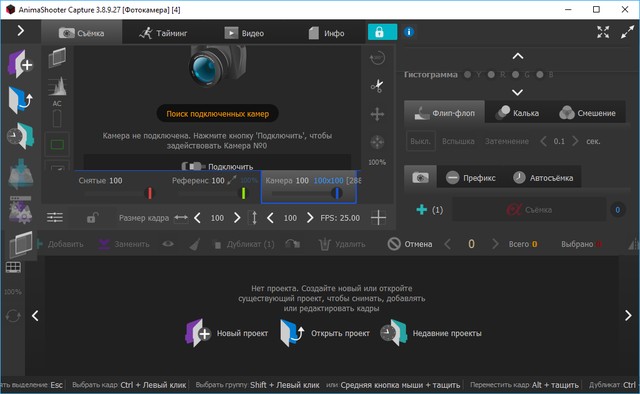Open the sliders settings icon

pyautogui.click(x=55, y=218)
